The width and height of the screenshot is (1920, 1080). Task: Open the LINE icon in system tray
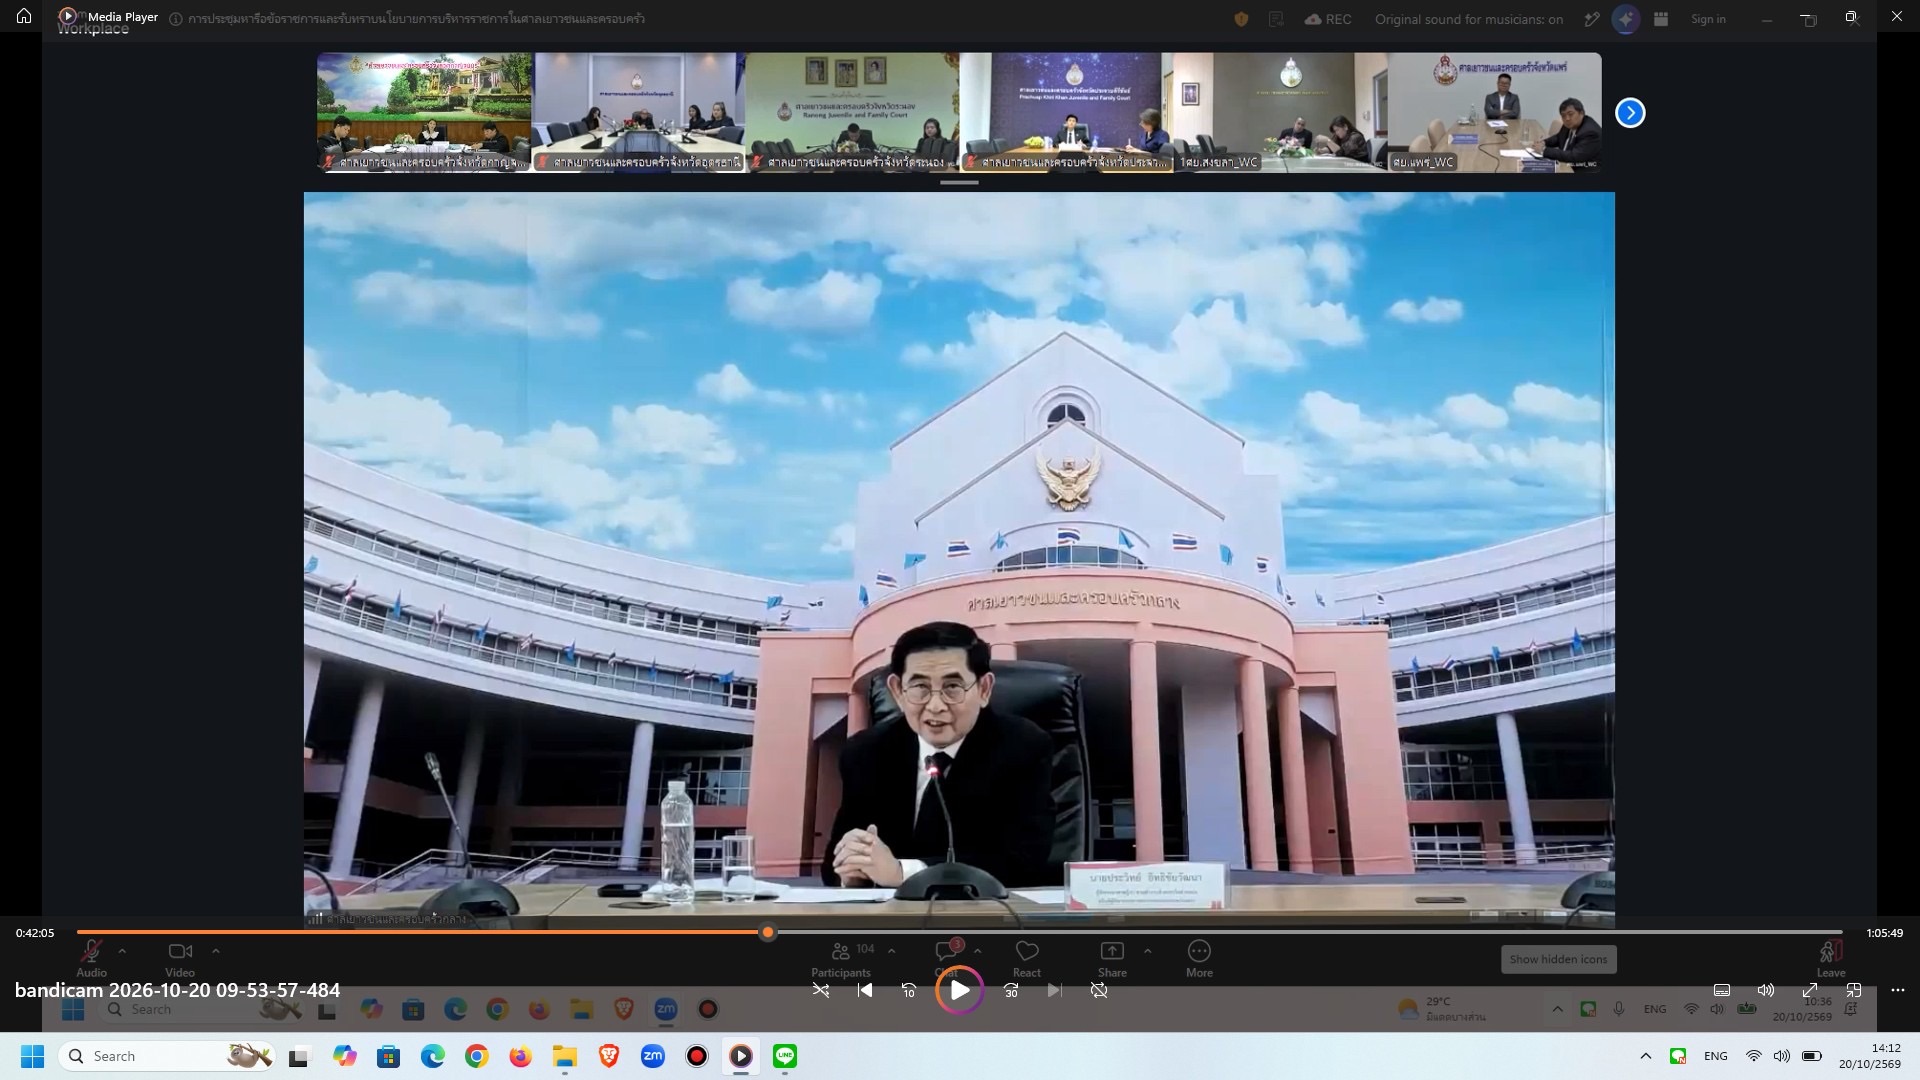coord(1678,1056)
